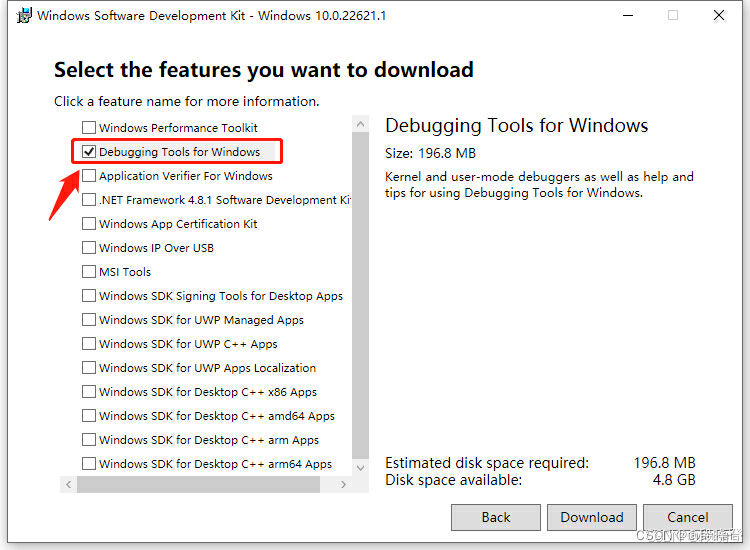Click the Download button
This screenshot has height=550, width=750.
pos(592,517)
